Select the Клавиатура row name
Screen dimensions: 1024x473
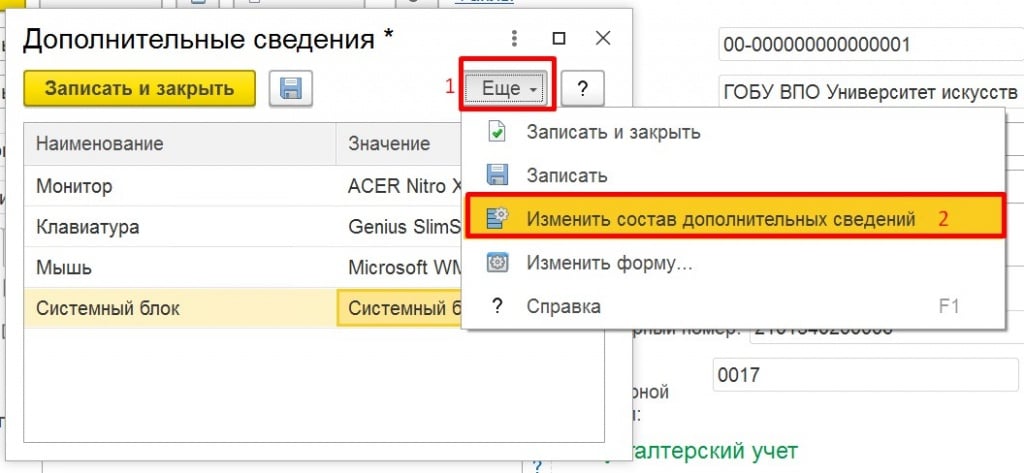click(88, 227)
